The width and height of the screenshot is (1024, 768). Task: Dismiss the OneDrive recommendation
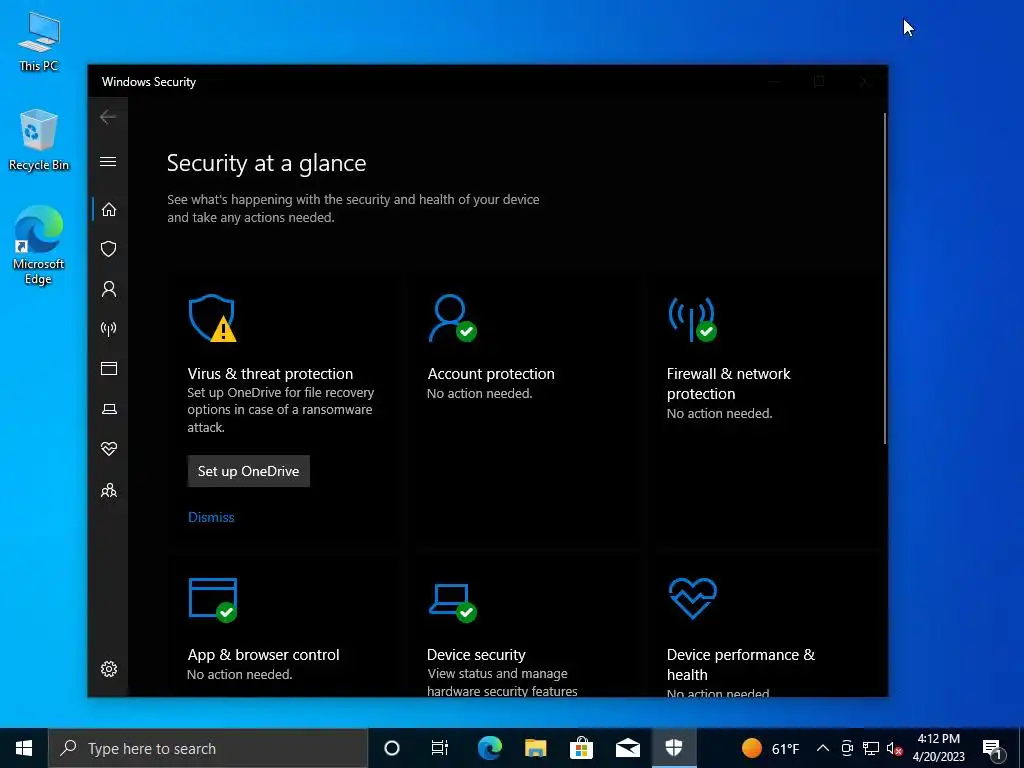click(211, 517)
